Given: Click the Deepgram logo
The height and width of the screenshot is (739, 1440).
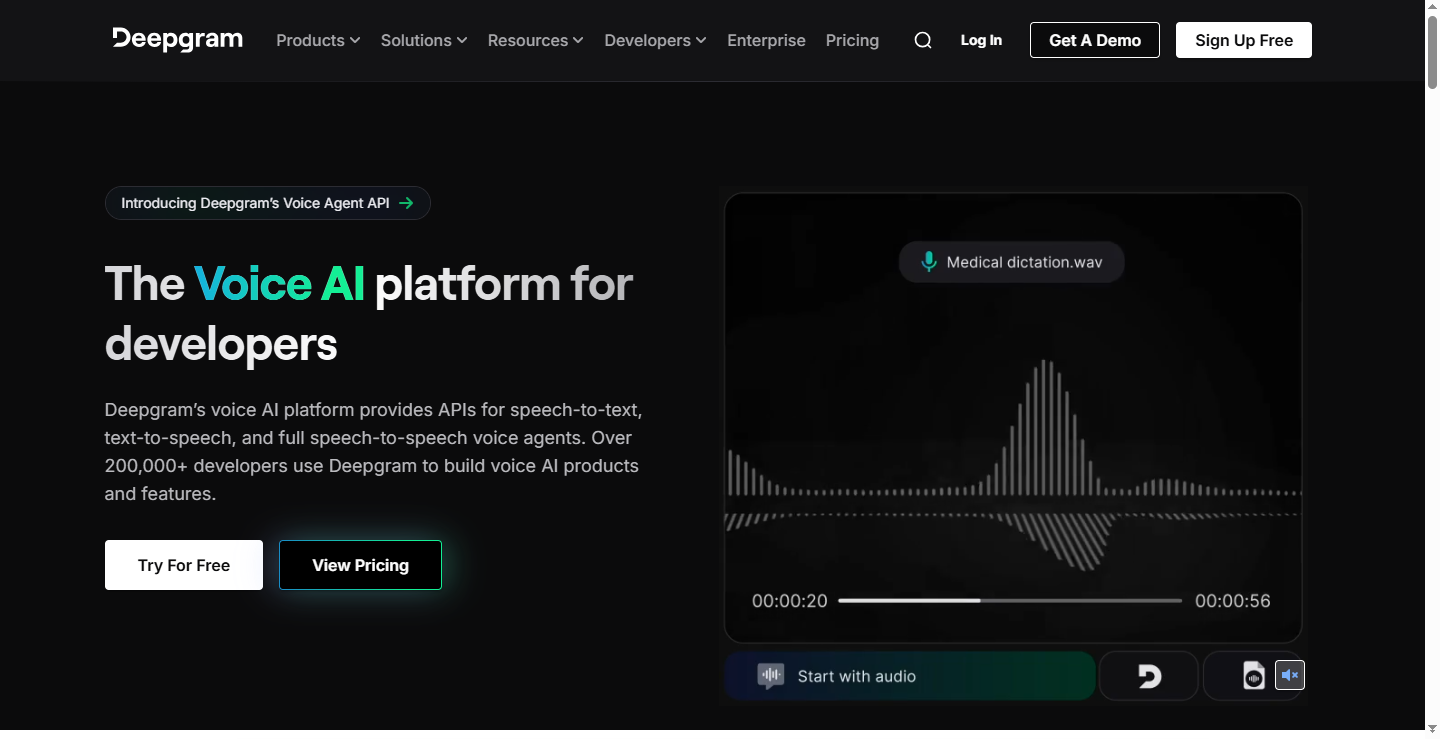Looking at the screenshot, I should 178,40.
